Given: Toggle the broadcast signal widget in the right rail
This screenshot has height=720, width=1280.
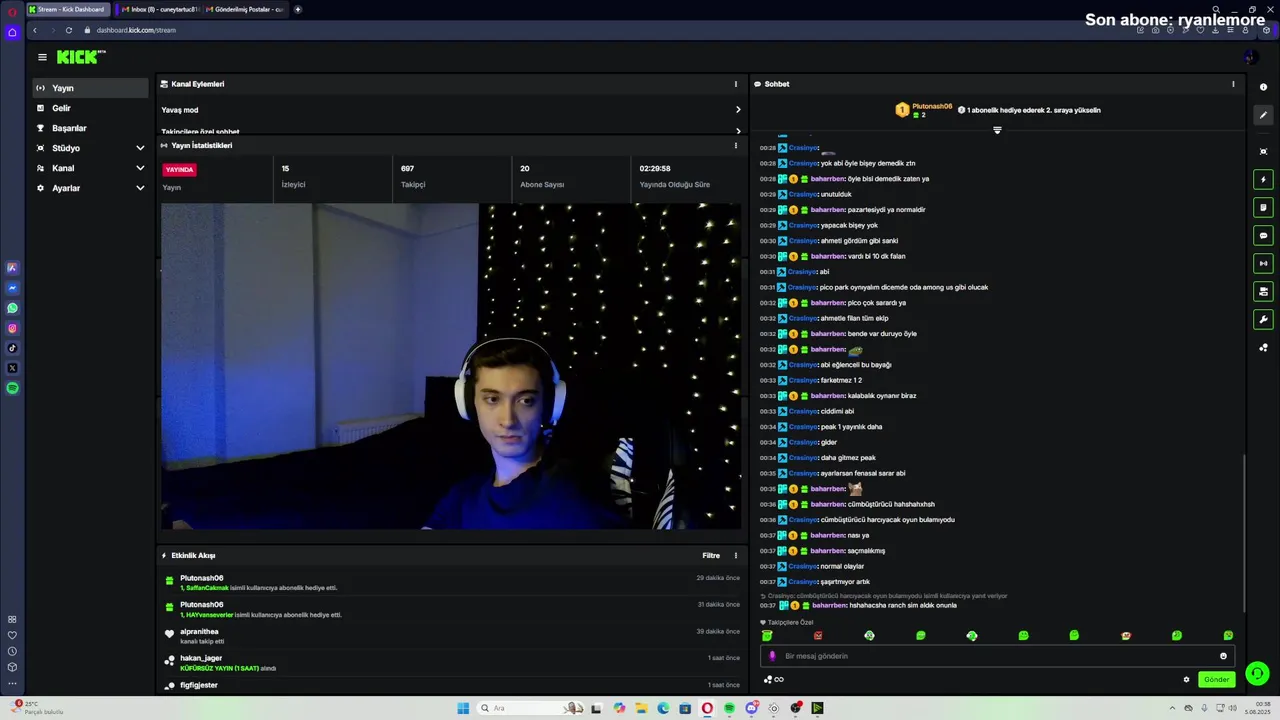Looking at the screenshot, I should pos(1263,264).
